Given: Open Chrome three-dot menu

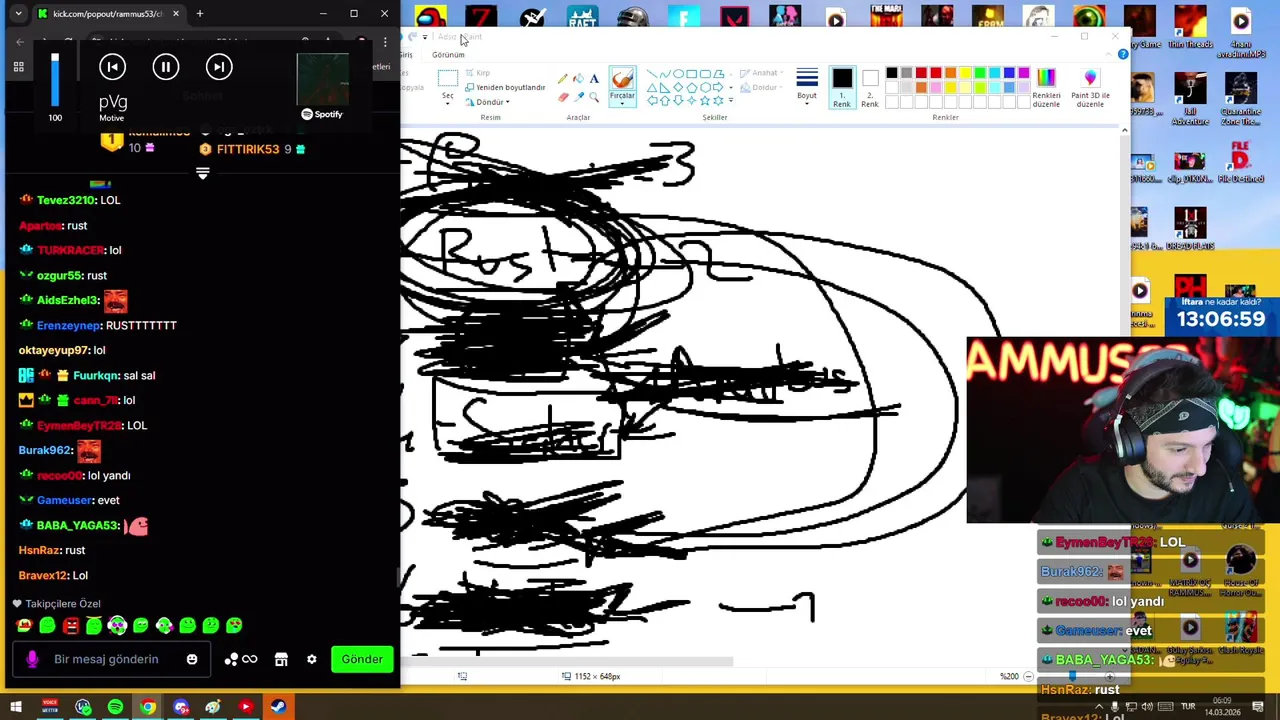Looking at the screenshot, I should tap(384, 42).
